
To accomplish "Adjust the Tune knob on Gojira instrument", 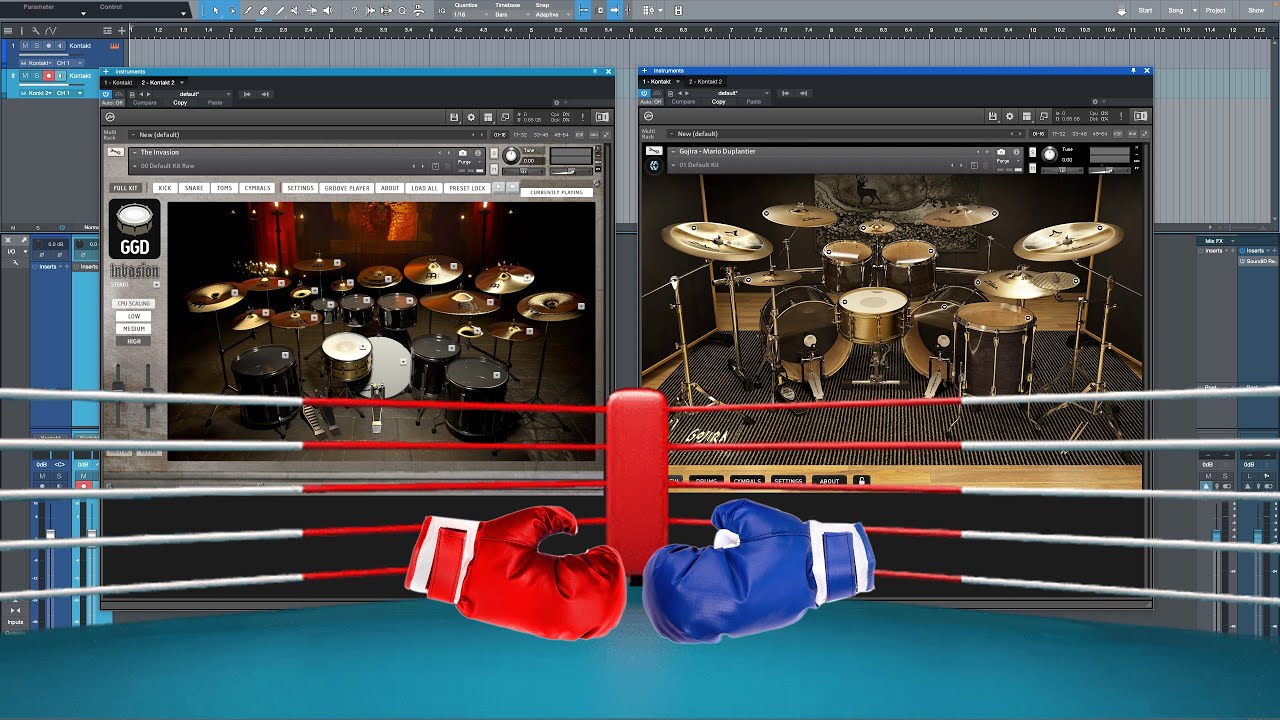I will (x=1049, y=154).
